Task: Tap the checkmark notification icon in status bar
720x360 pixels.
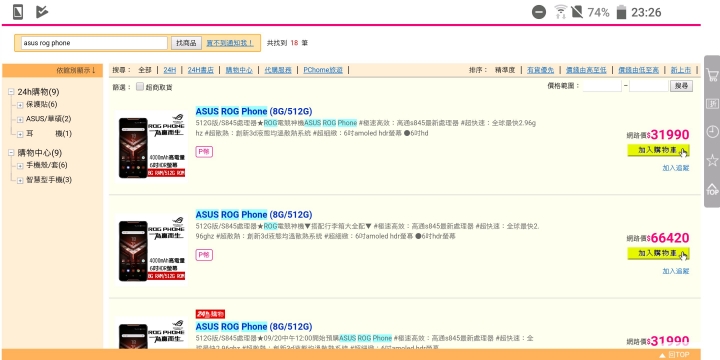Action: (x=42, y=11)
